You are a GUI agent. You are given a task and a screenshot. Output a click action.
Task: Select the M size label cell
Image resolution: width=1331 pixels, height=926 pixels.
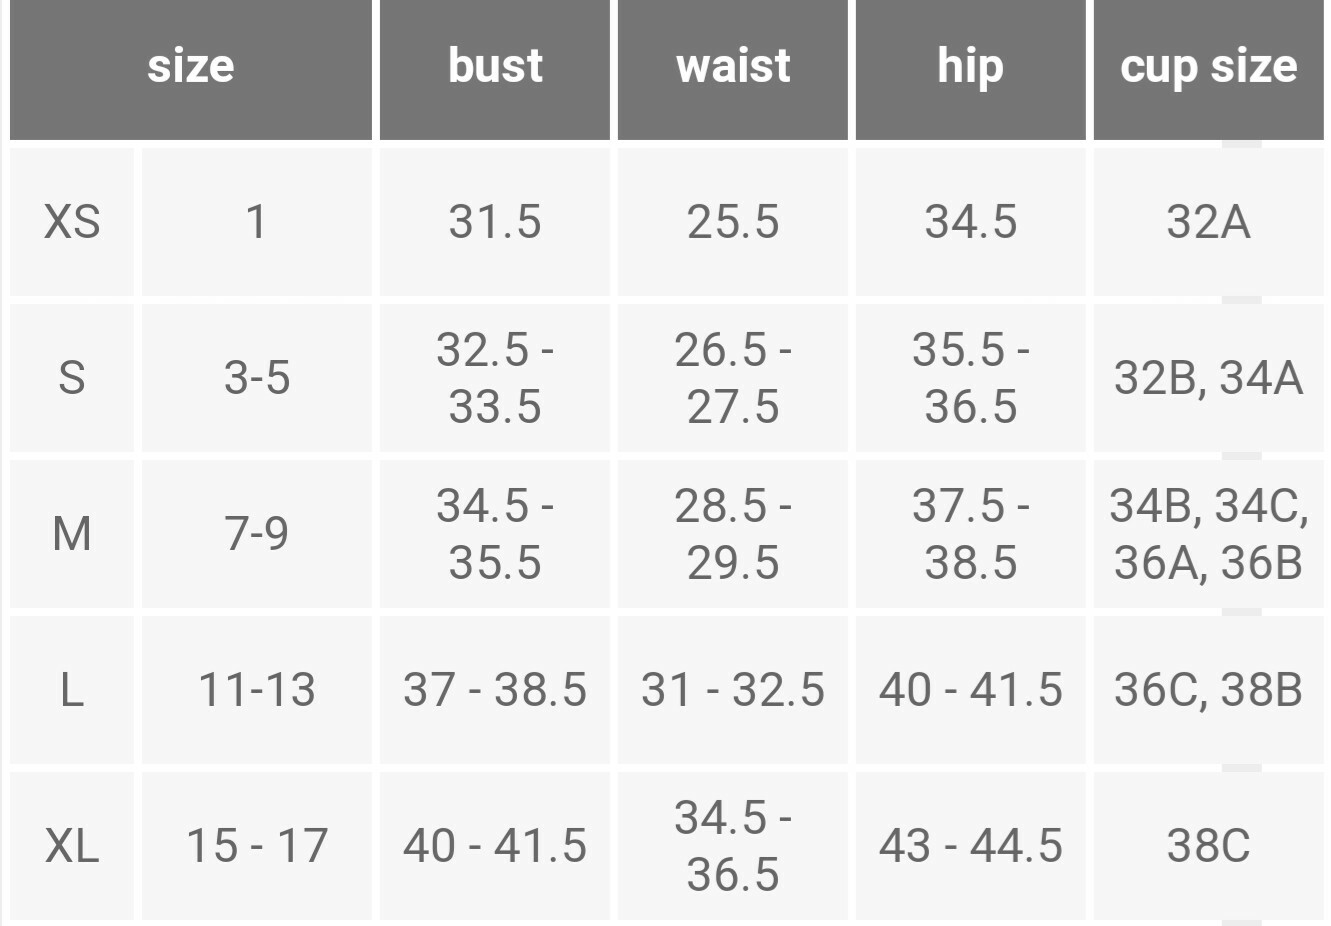(x=72, y=533)
